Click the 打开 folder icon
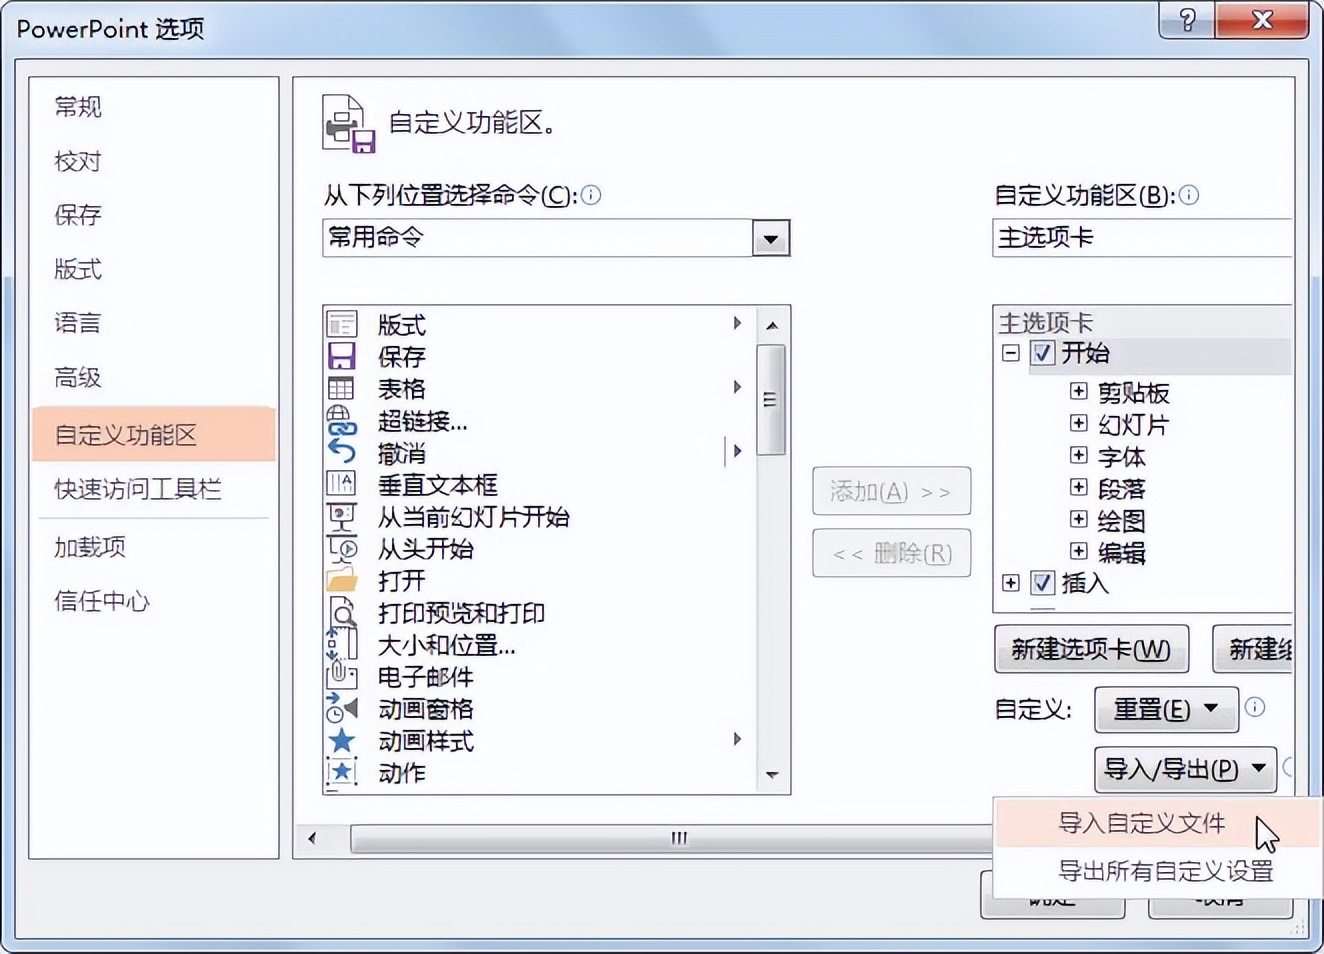The width and height of the screenshot is (1324, 954). [x=342, y=581]
